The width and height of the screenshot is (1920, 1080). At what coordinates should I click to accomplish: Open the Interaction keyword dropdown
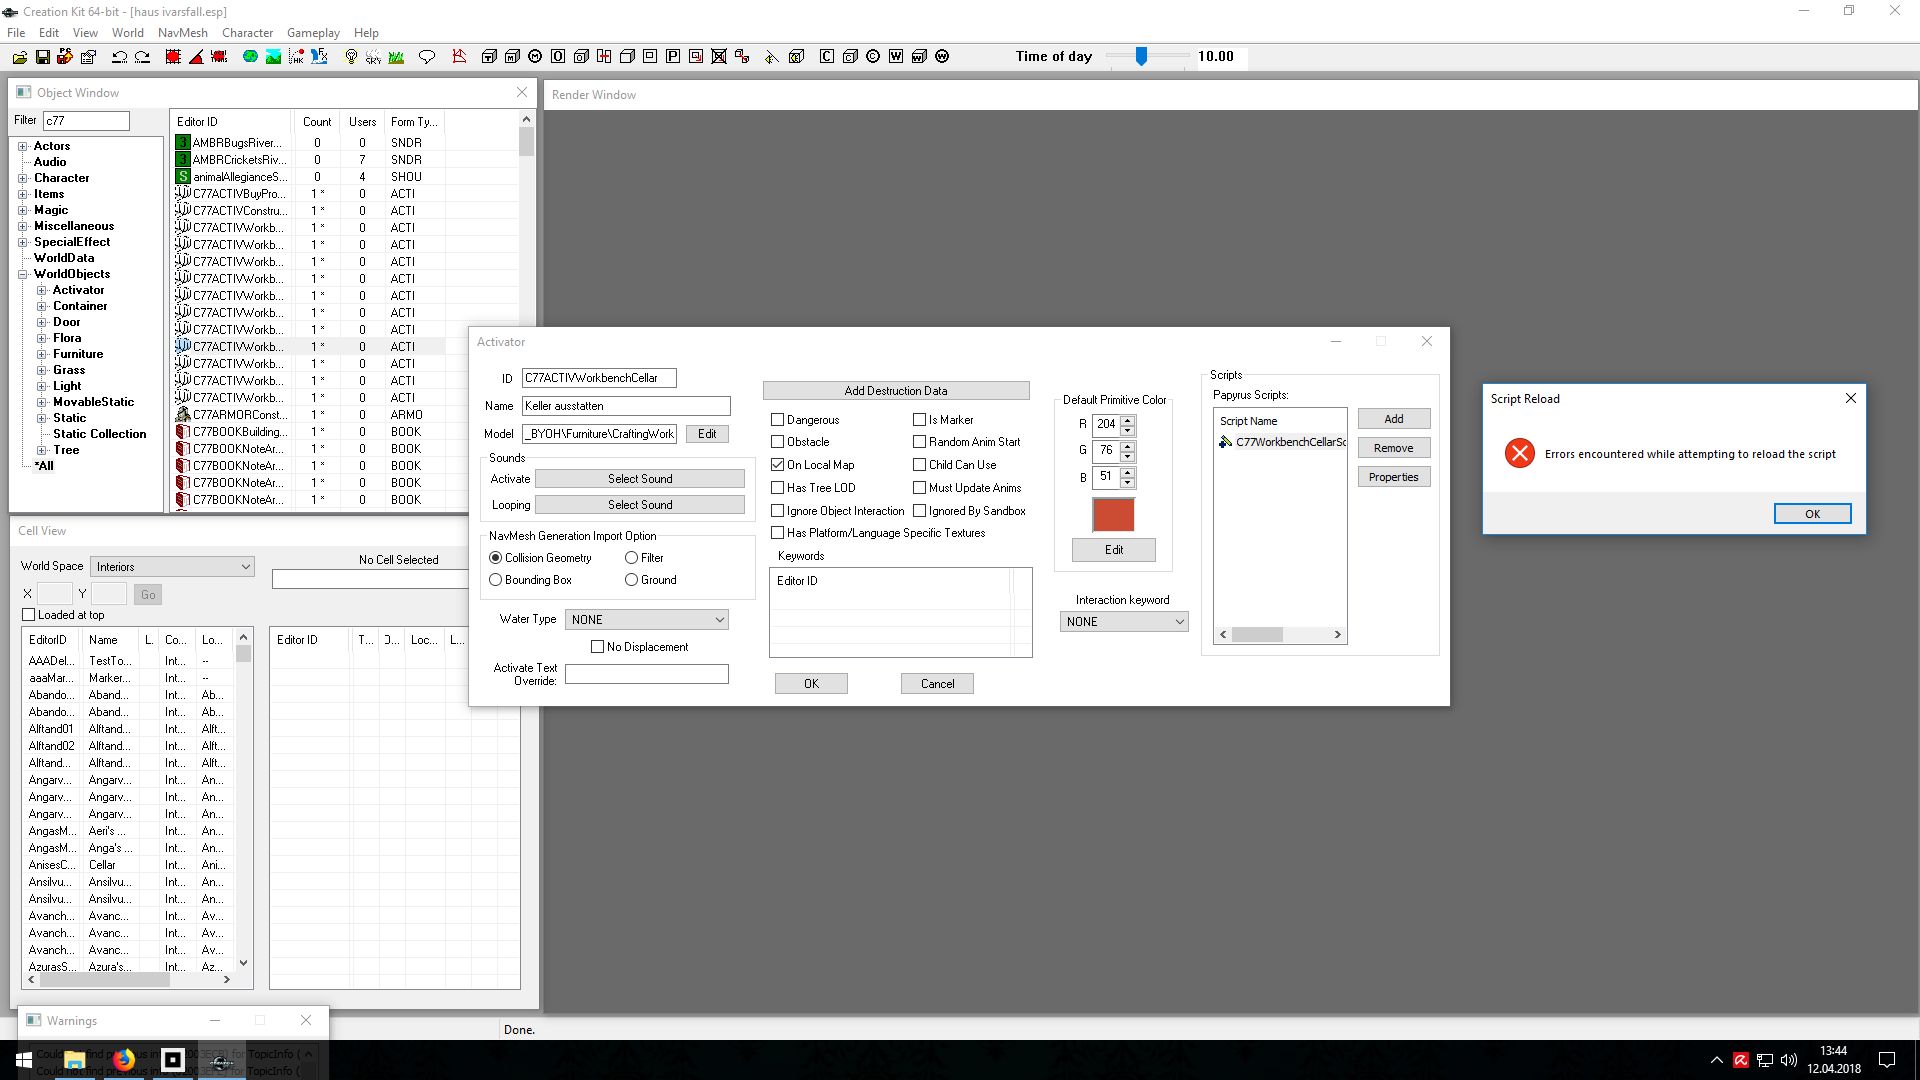click(1123, 622)
